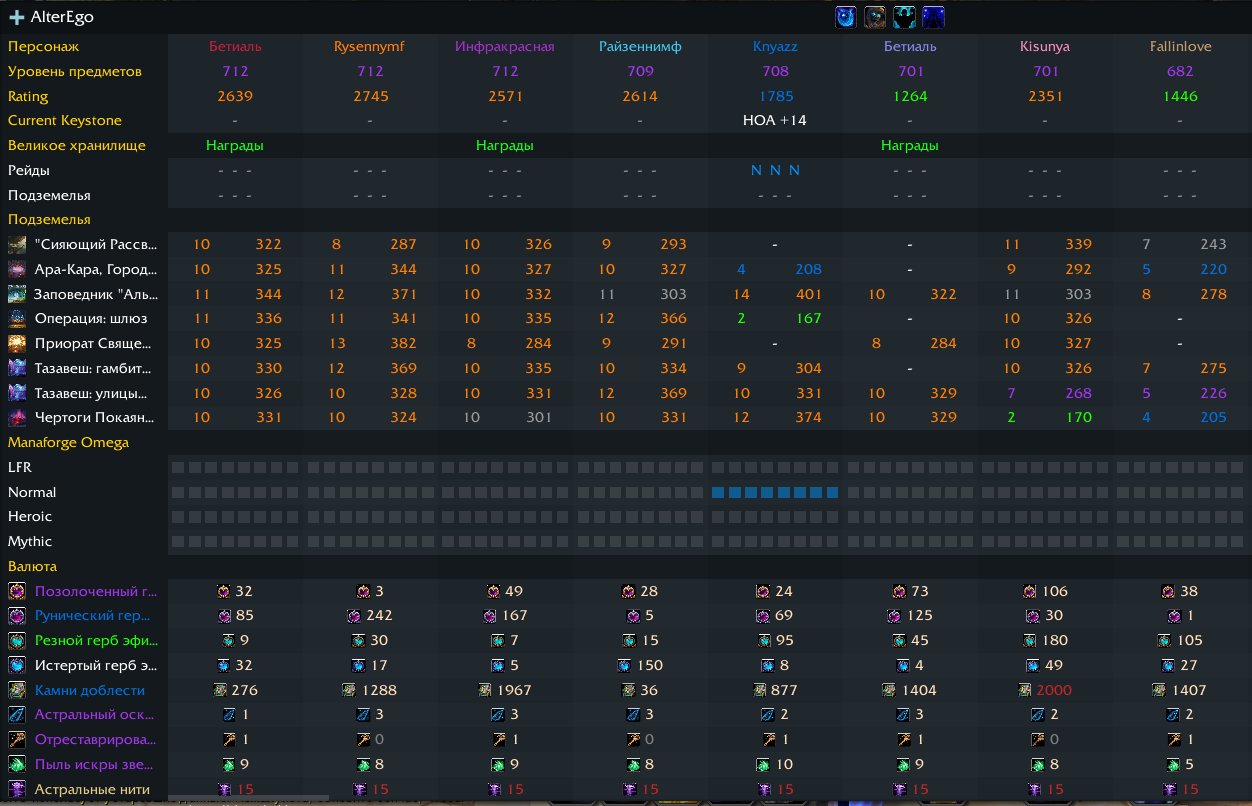Select the Rysennymf character column header
Screen dimensions: 1252x806
[x=370, y=46]
